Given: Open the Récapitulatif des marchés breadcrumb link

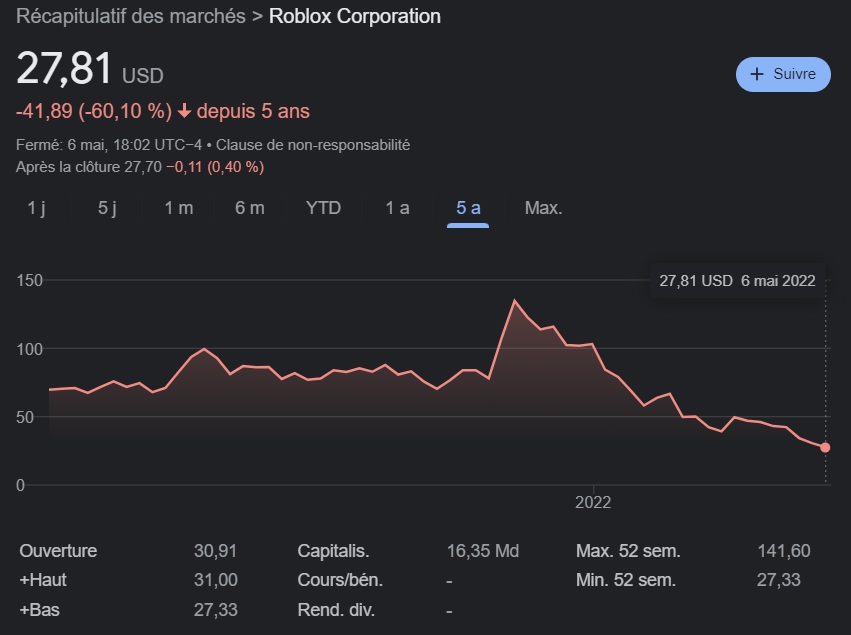Looking at the screenshot, I should tap(131, 16).
